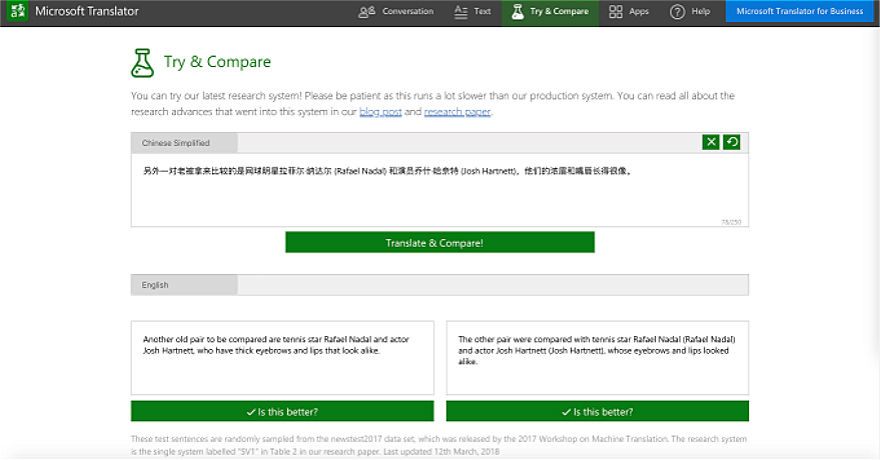Click the left translation beginning 'Another old pair'

tap(282, 358)
